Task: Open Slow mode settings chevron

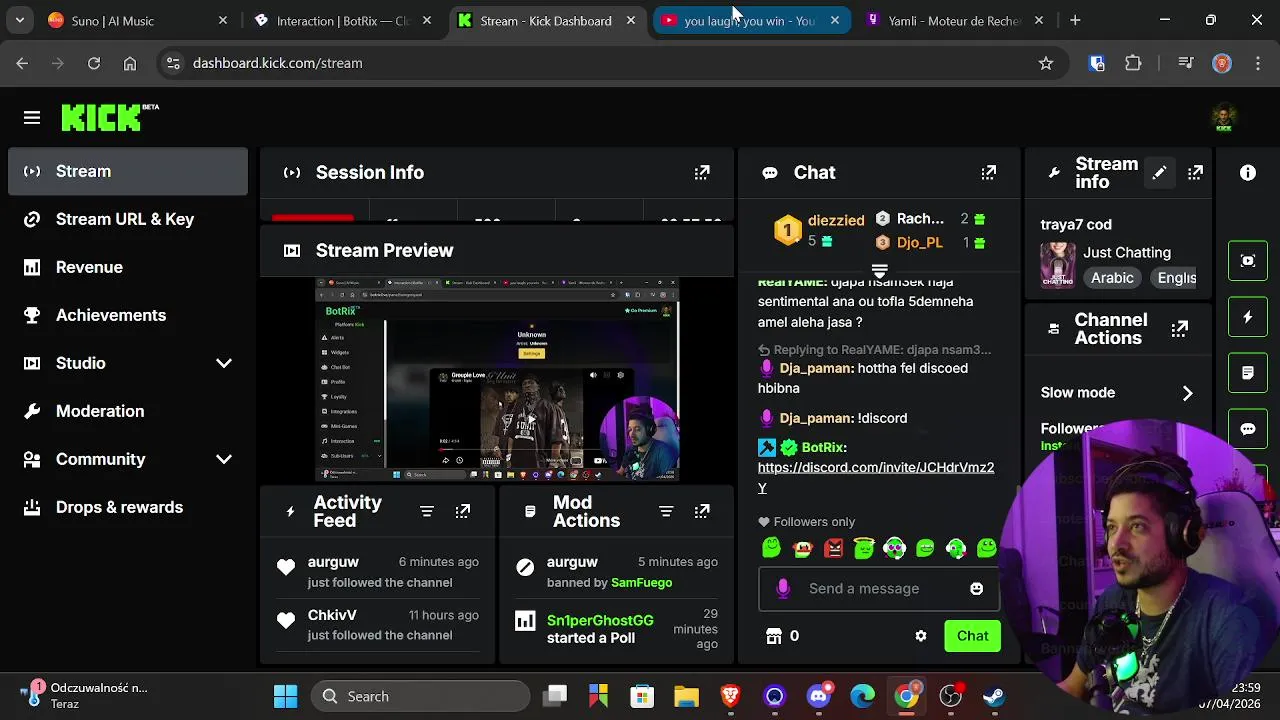Action: [1188, 393]
